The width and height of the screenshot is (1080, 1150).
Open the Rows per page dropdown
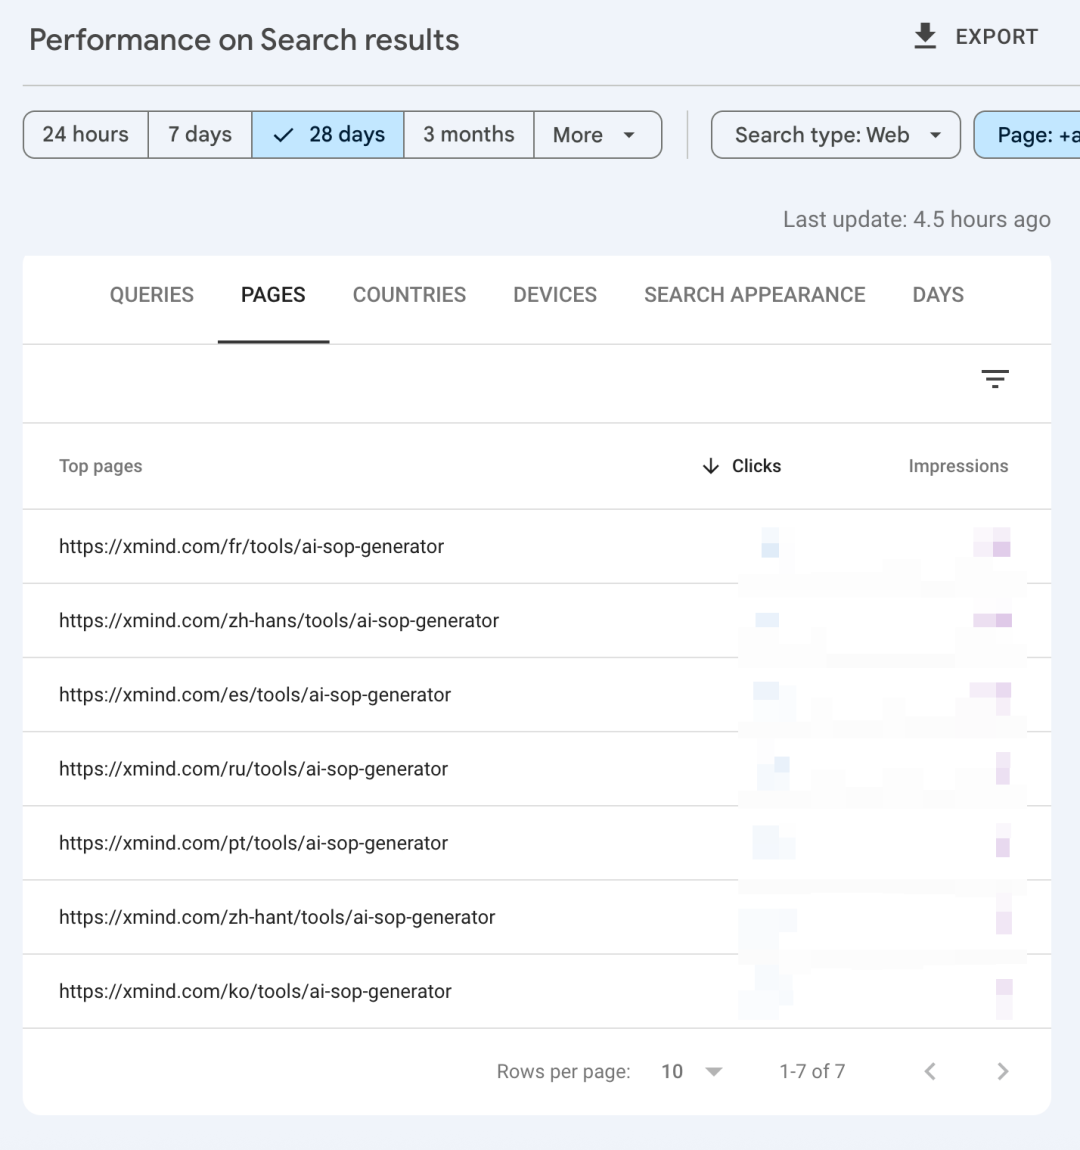click(691, 1072)
